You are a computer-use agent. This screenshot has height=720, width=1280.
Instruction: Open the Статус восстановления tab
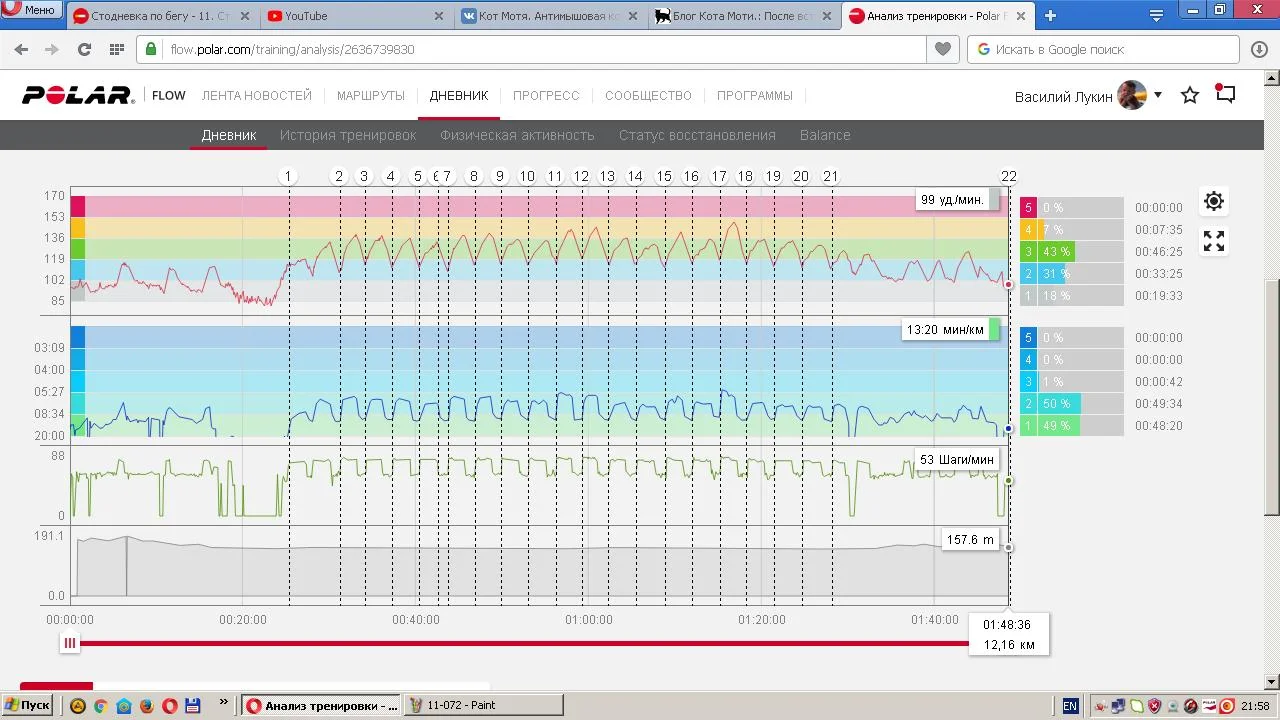[x=697, y=135]
